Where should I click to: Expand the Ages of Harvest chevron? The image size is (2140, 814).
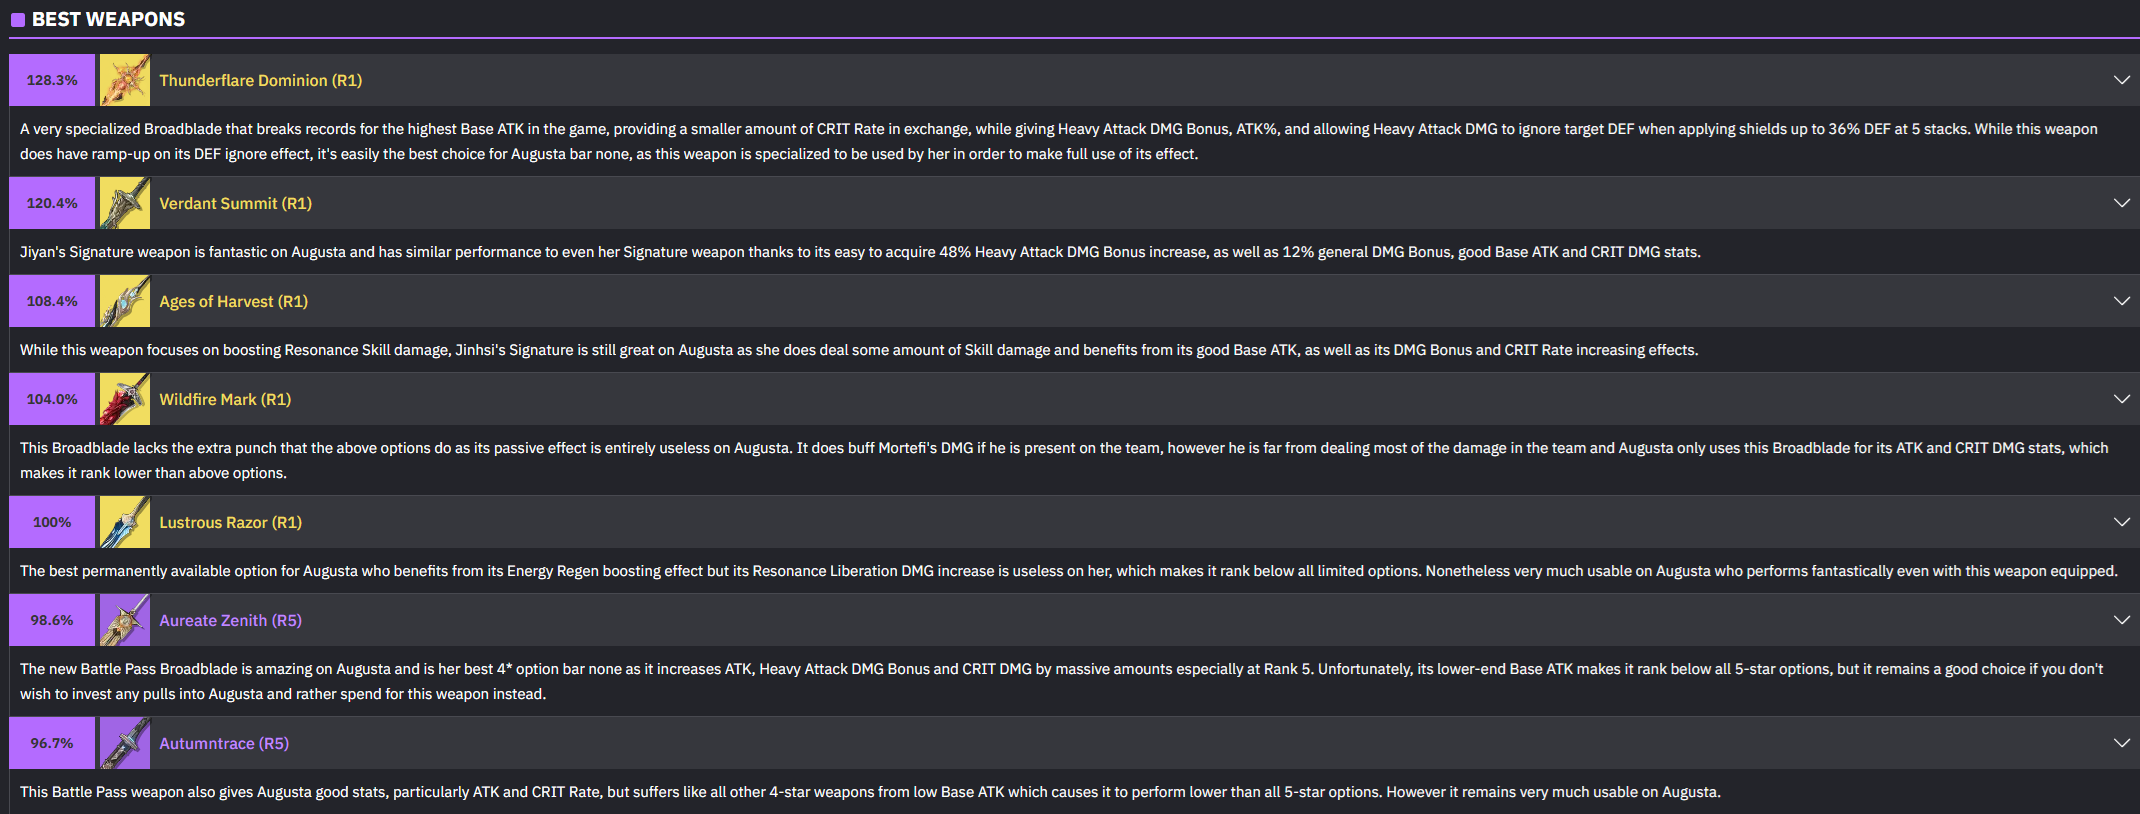click(2121, 301)
